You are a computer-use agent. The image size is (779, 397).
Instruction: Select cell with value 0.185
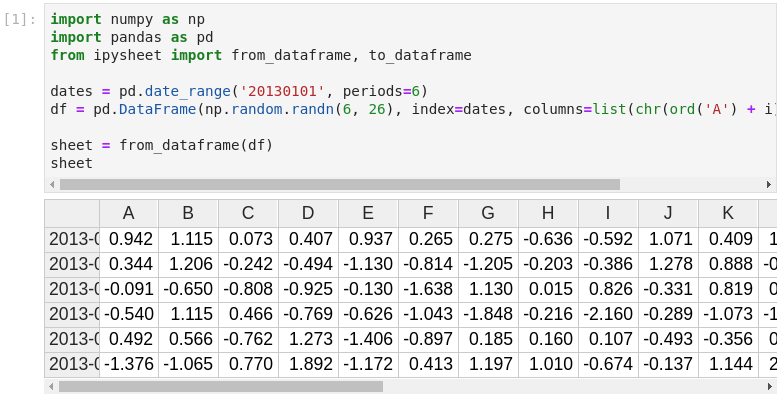tap(488, 339)
